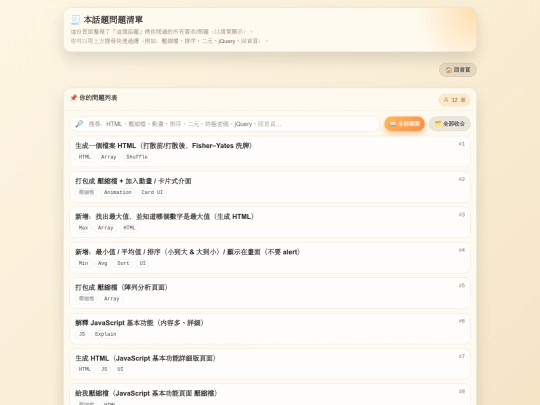This screenshot has width=540, height=405.
Task: Click the Array tag in question #5
Action: click(x=111, y=299)
